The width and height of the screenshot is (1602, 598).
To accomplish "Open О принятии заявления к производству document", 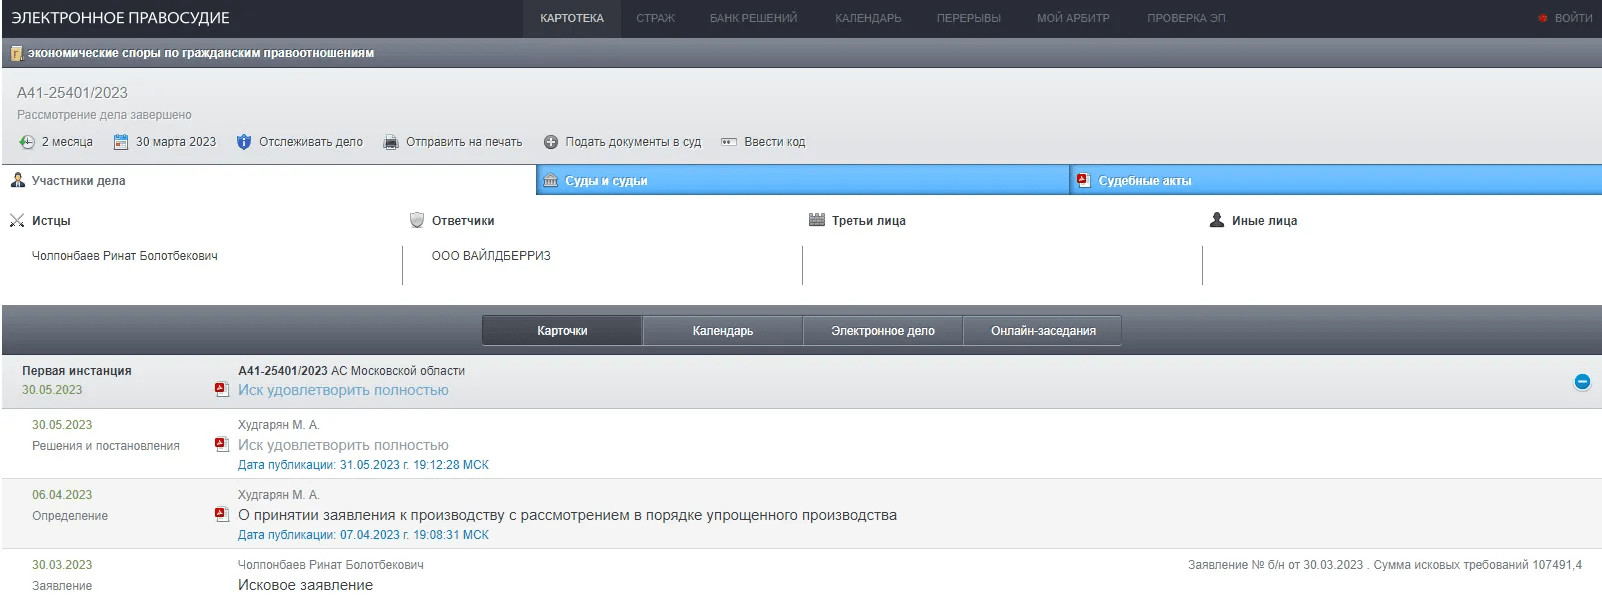I will coord(567,515).
